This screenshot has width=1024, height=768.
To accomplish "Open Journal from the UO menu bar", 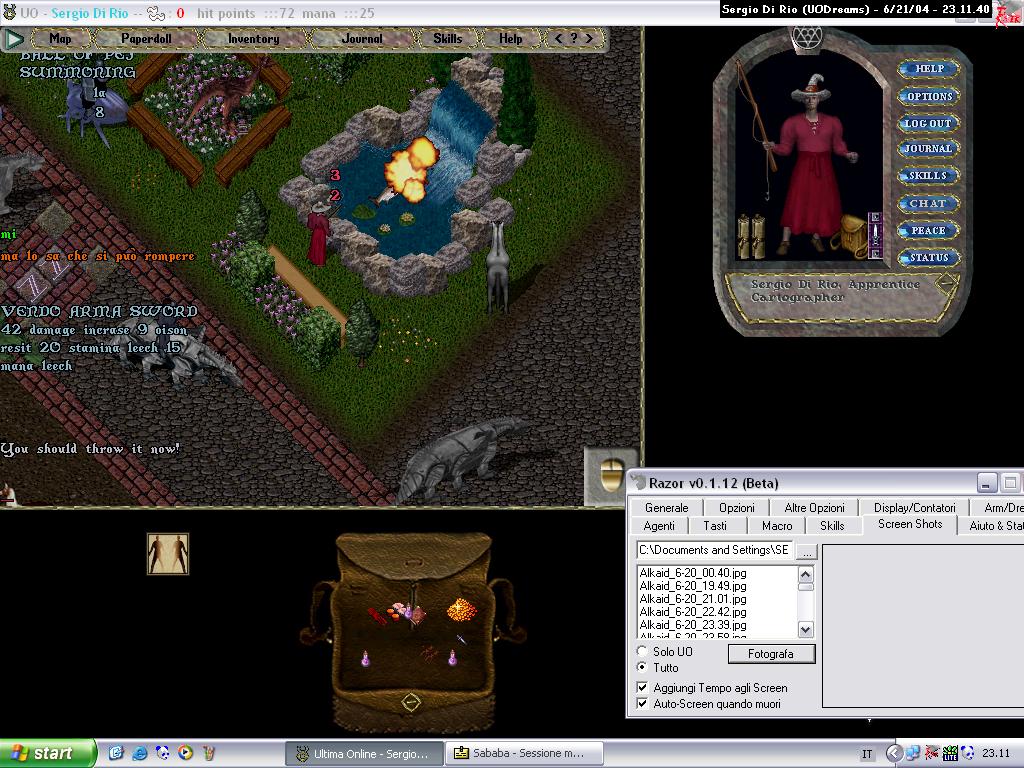I will [x=362, y=39].
